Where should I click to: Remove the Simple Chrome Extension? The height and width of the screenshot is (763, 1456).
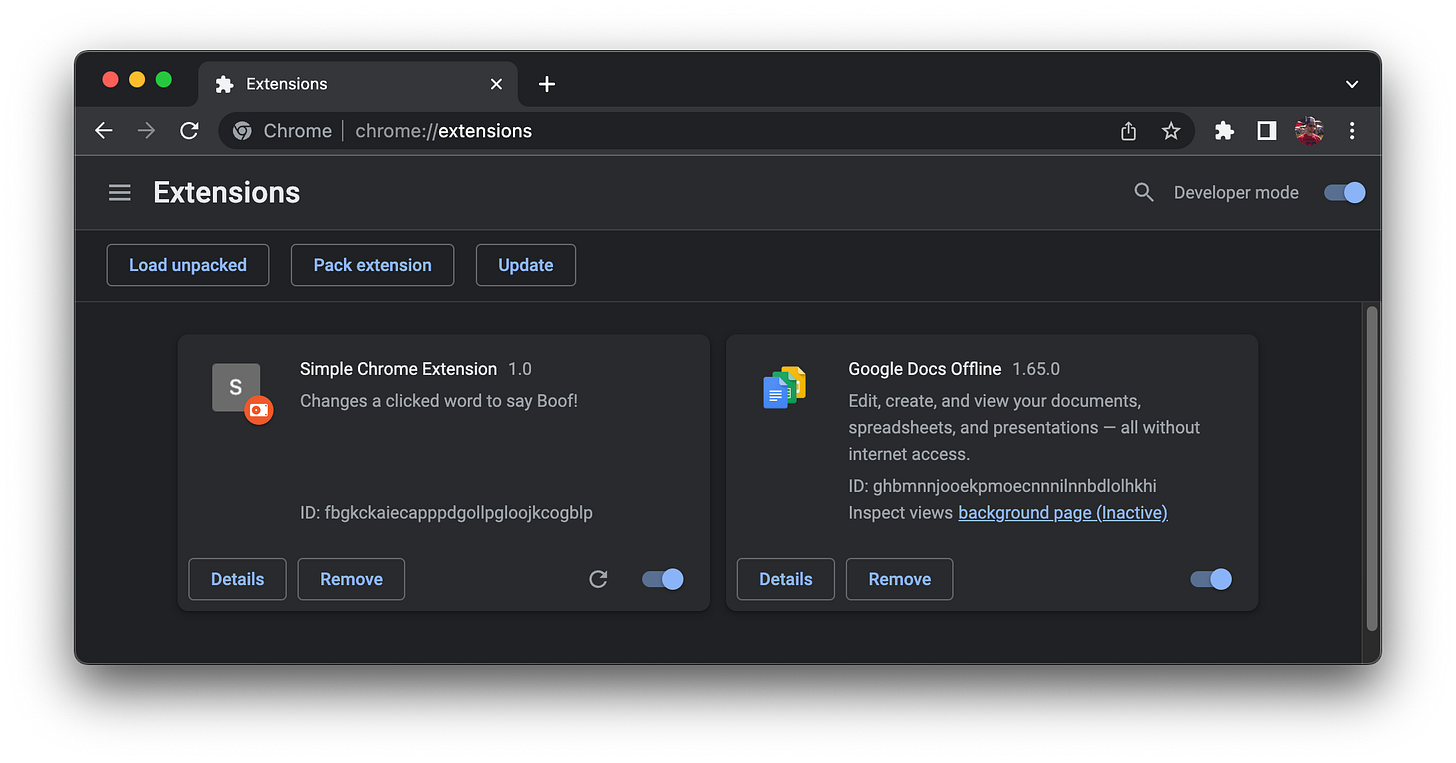pyautogui.click(x=351, y=579)
